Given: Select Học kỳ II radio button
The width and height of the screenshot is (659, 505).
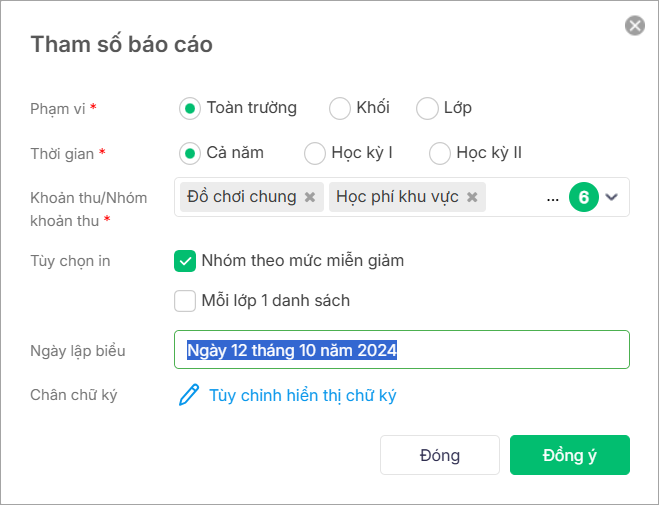Looking at the screenshot, I should (440, 153).
